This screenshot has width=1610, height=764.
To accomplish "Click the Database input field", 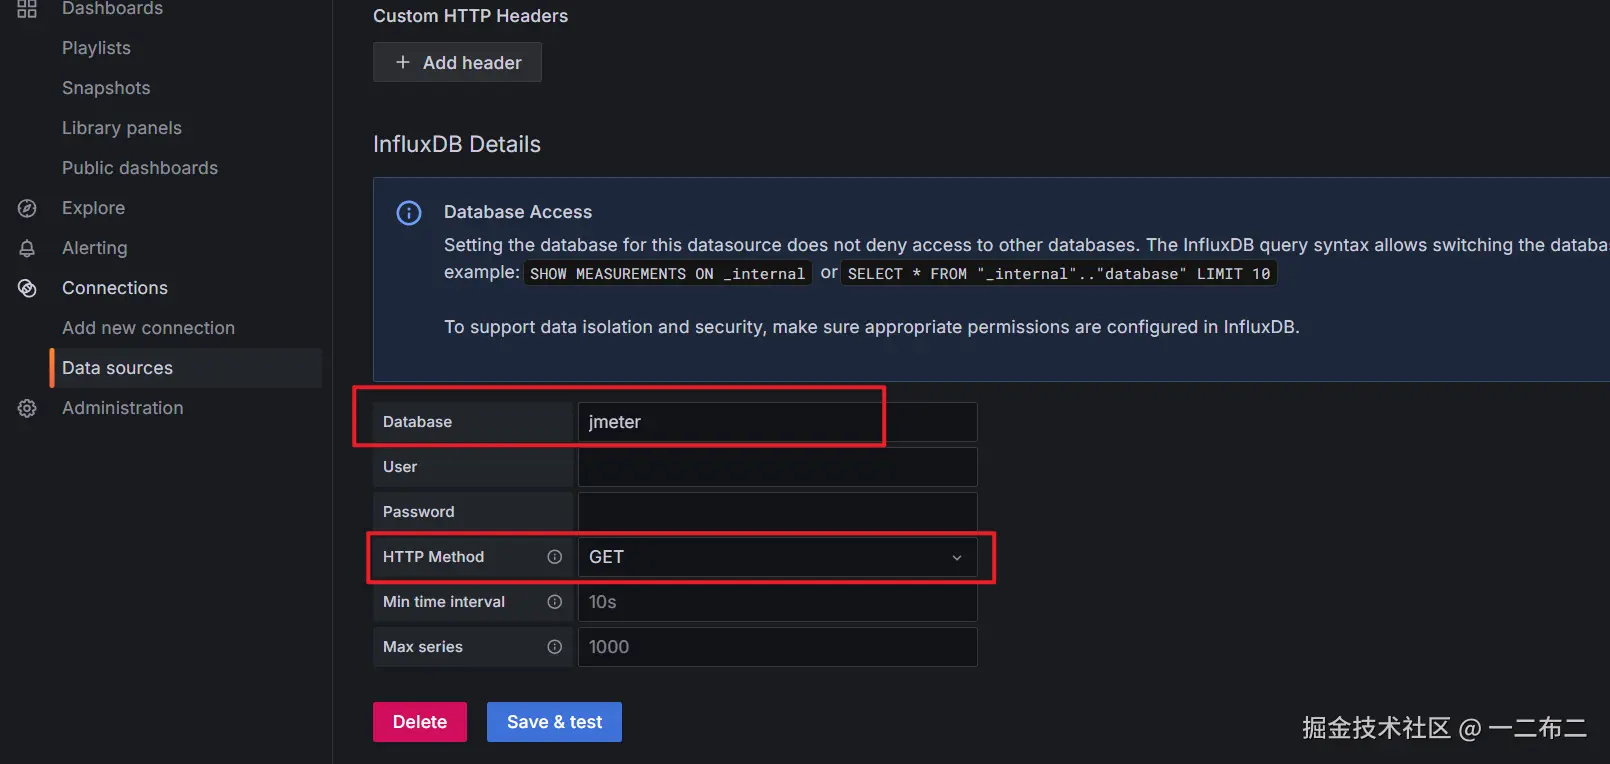I will [x=777, y=422].
